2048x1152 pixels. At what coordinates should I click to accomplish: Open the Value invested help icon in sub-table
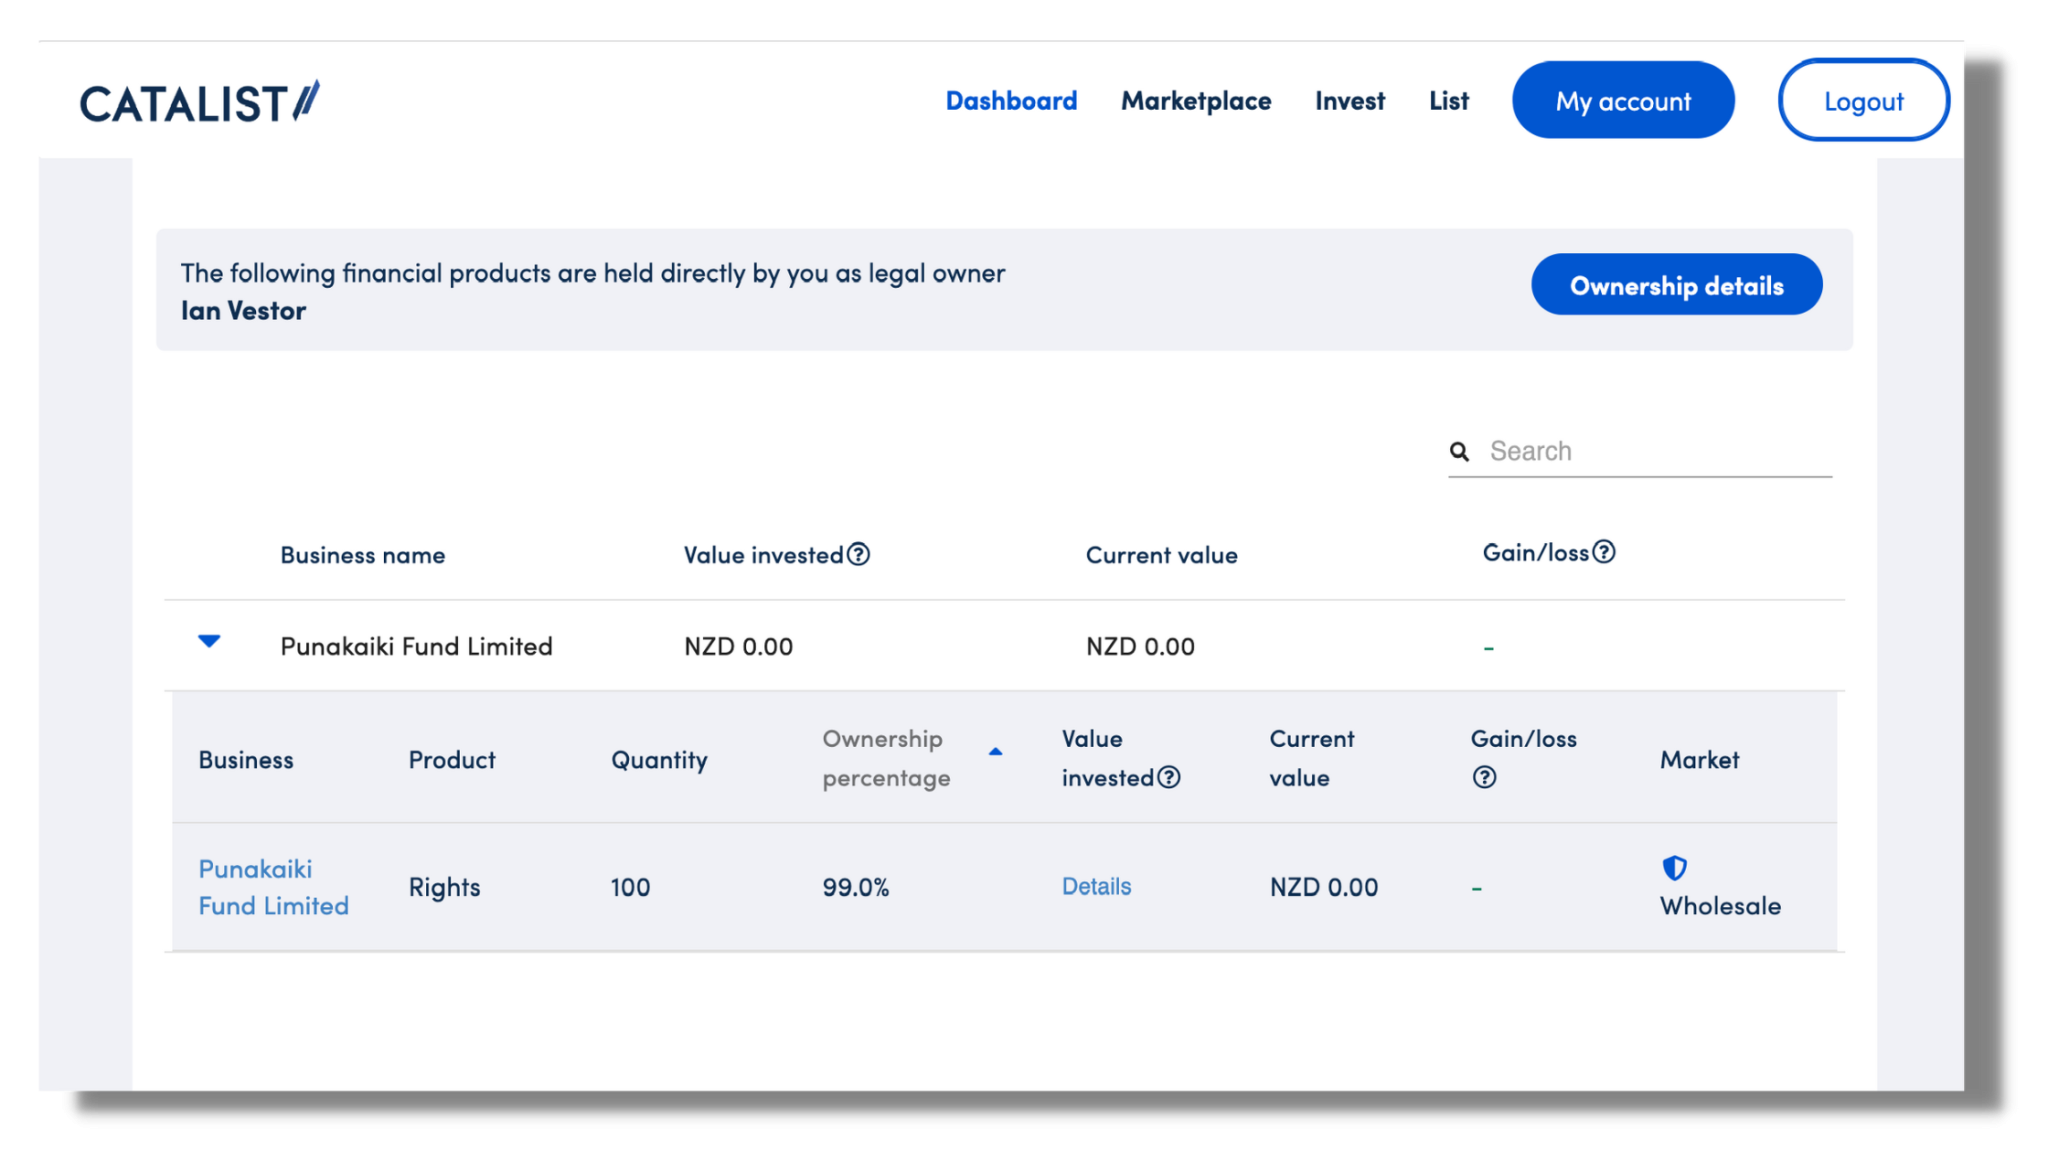1170,776
